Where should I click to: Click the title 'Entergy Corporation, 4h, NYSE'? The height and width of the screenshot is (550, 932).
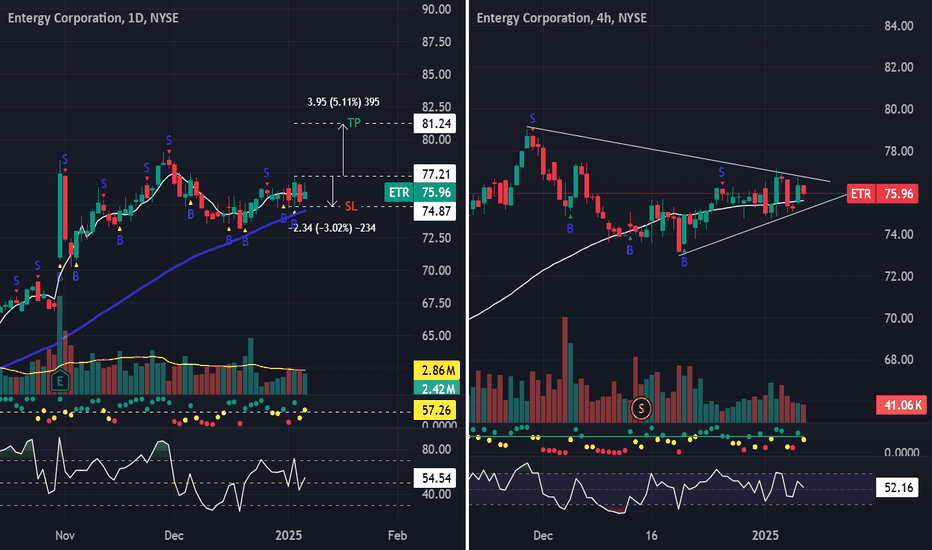[x=561, y=18]
